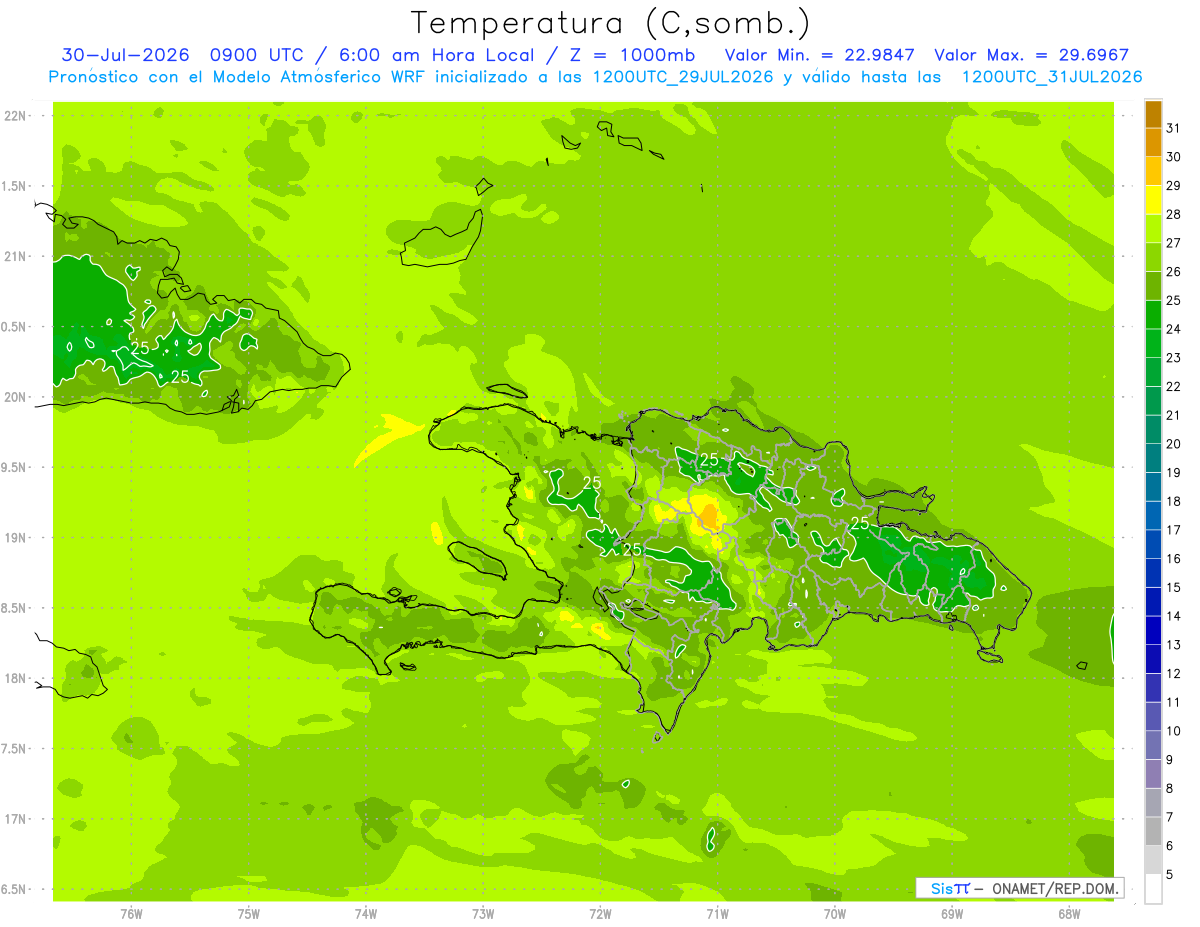Click "Valor Min. = 22.9847"

(820, 55)
